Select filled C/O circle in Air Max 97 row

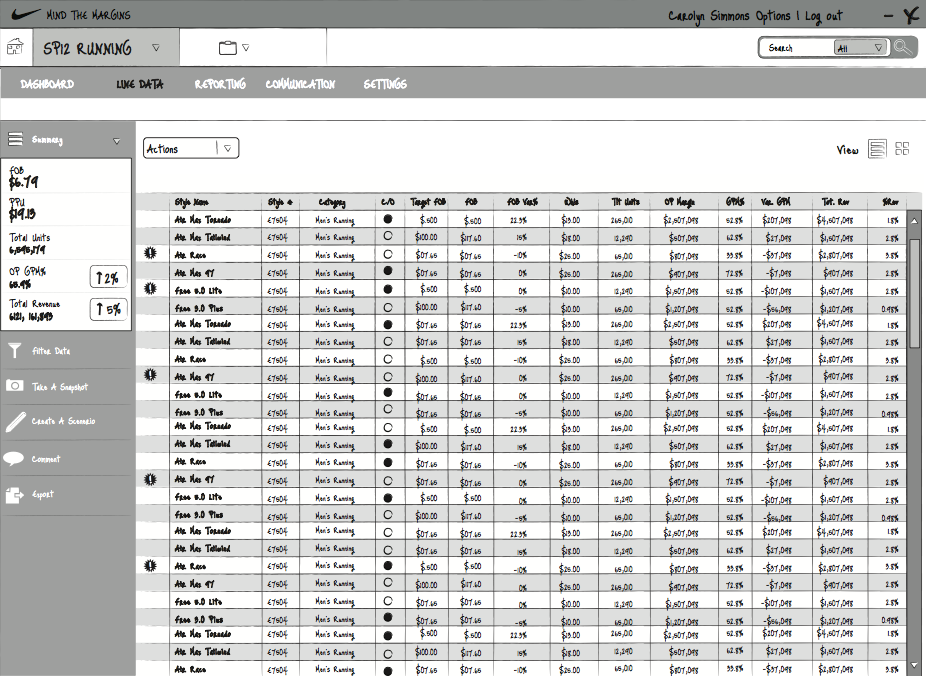click(x=388, y=270)
